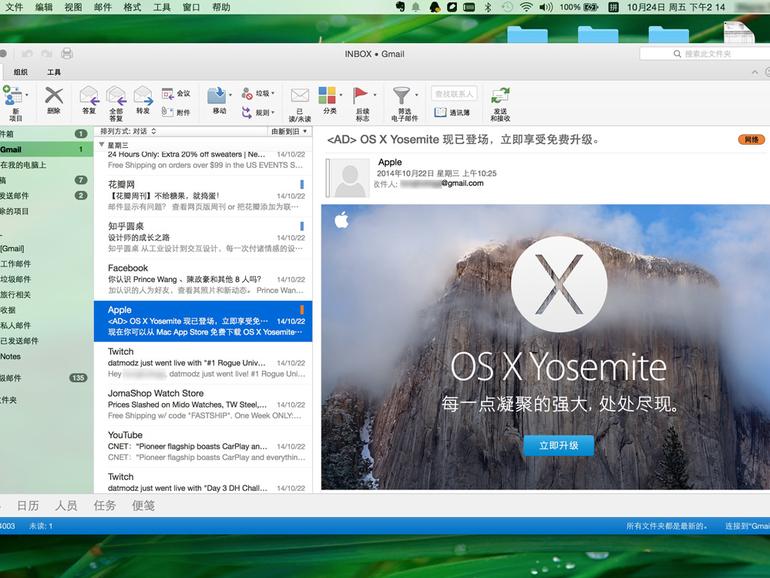770x578 pixels.
Task: Collapse the 星期三 group triangle
Action: 102,145
